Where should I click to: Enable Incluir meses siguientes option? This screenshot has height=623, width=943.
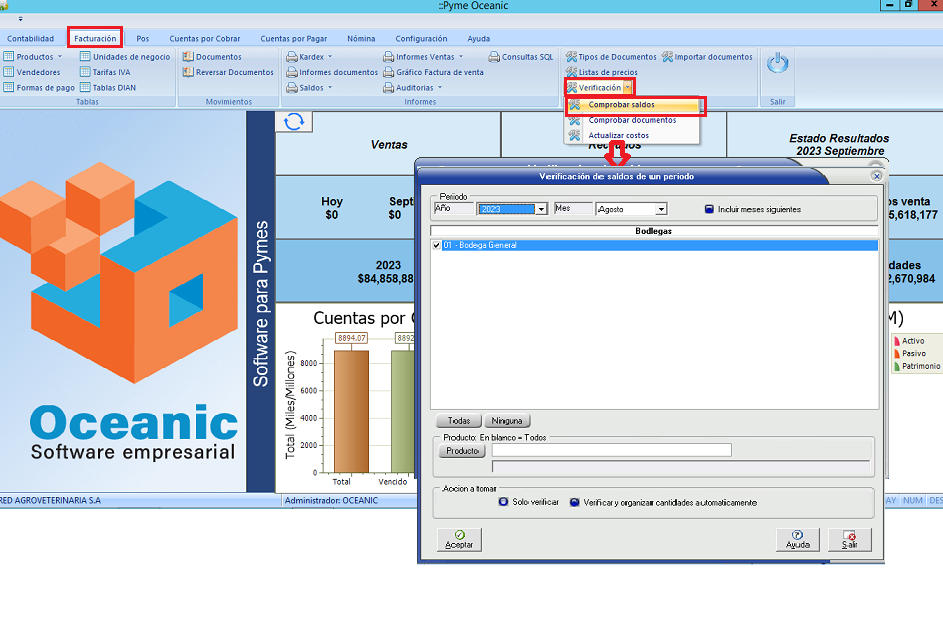coord(709,209)
